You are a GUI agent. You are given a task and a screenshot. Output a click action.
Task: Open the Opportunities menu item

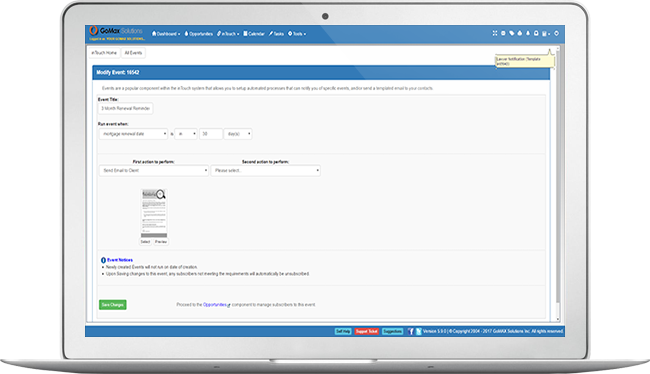(199, 34)
